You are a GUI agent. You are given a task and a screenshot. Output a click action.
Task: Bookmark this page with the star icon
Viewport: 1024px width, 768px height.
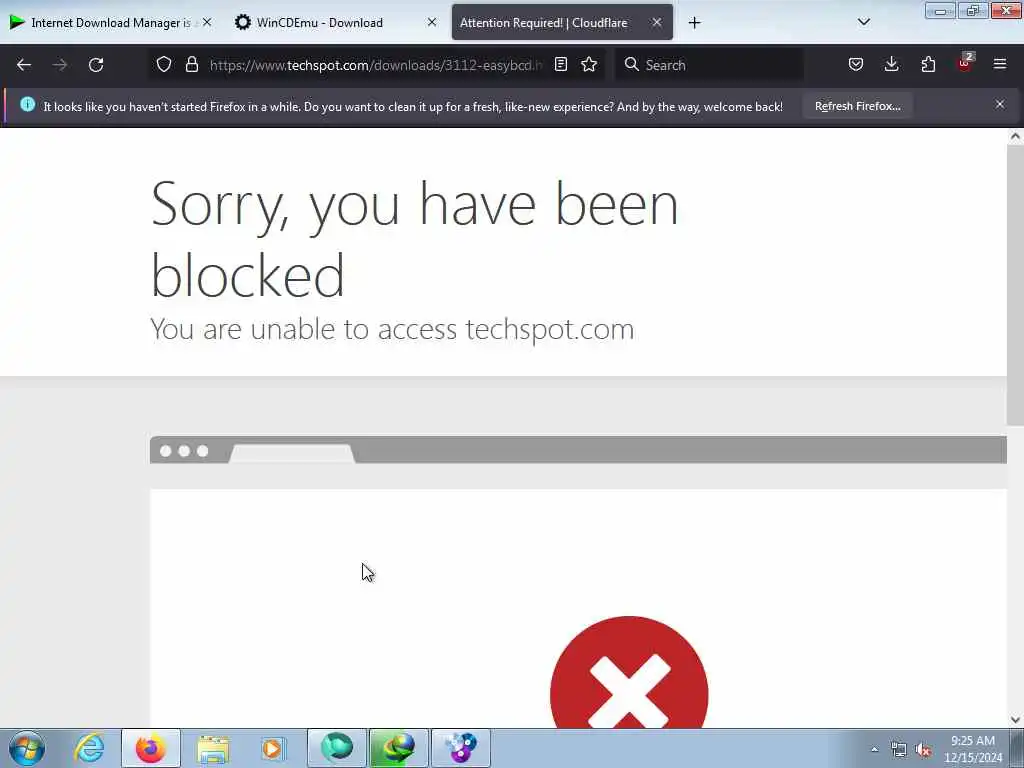click(x=589, y=65)
